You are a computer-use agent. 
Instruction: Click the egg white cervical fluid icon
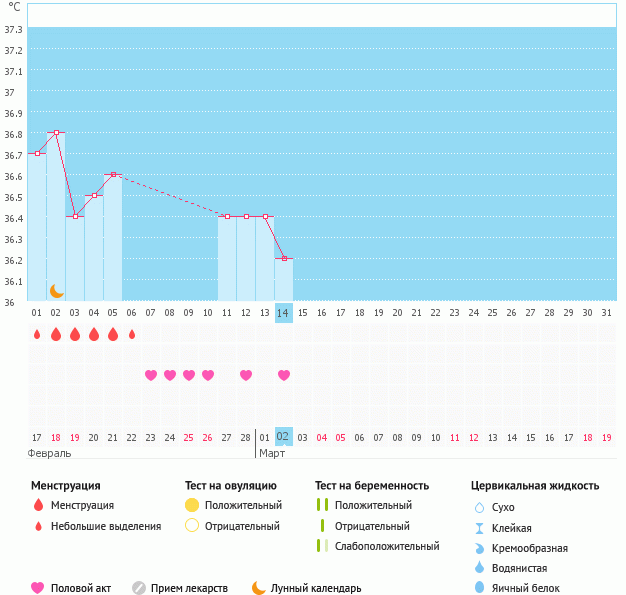click(x=479, y=588)
